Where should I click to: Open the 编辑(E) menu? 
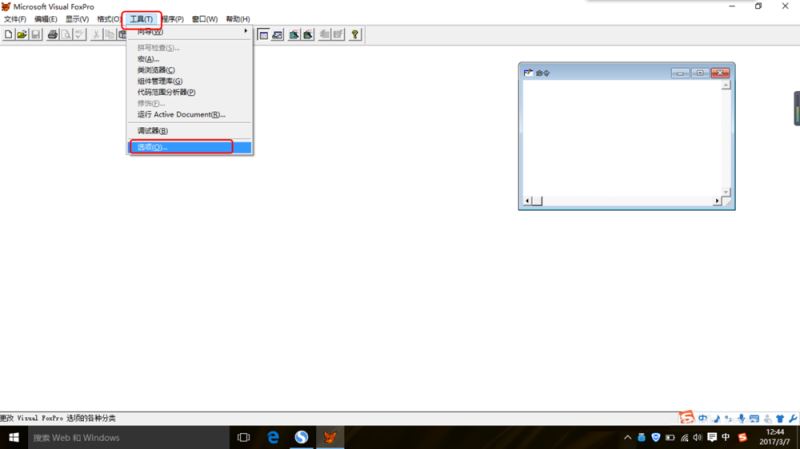tap(45, 19)
